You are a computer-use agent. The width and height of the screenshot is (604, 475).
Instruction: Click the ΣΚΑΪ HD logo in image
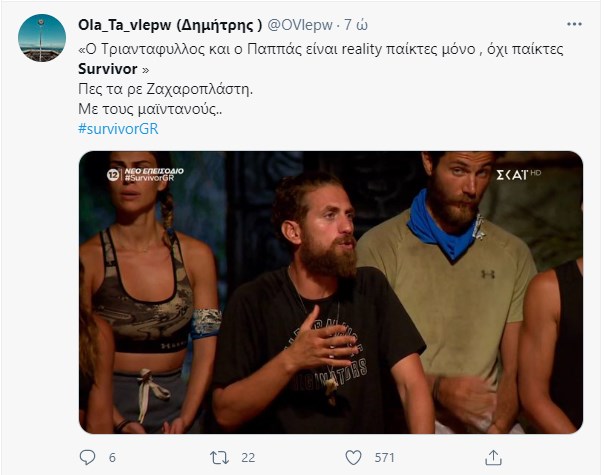518,175
